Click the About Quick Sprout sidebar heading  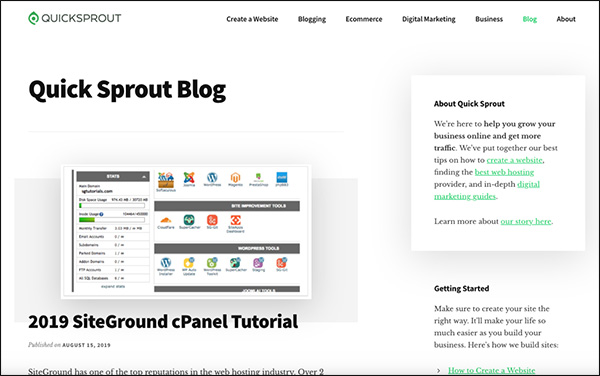[469, 104]
